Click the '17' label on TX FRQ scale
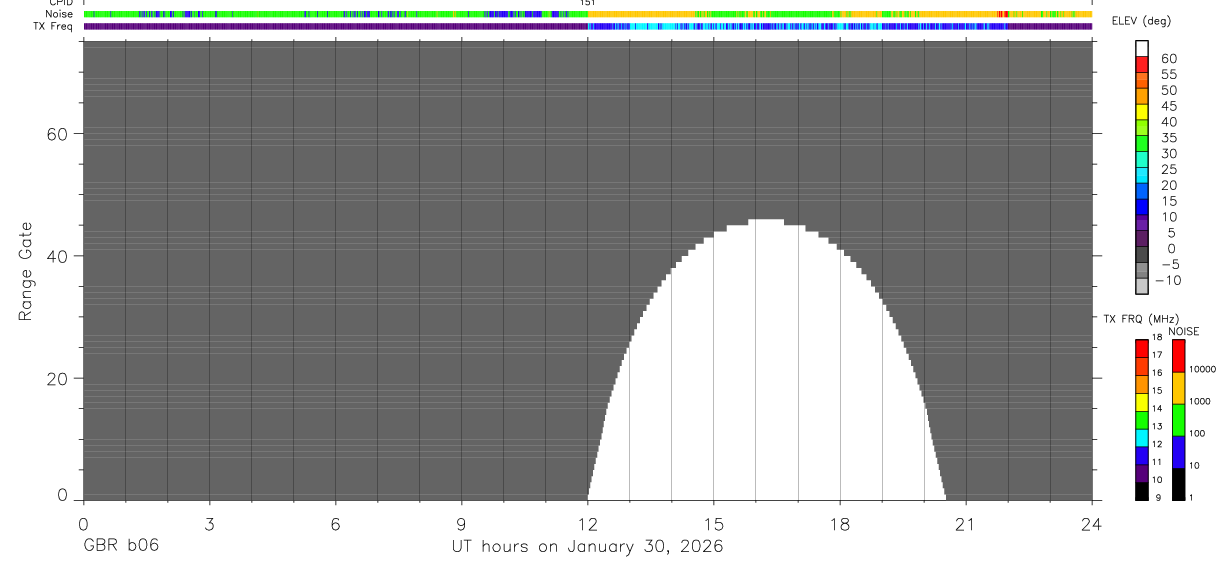Viewport: 1228px width, 567px height. (x=1156, y=355)
